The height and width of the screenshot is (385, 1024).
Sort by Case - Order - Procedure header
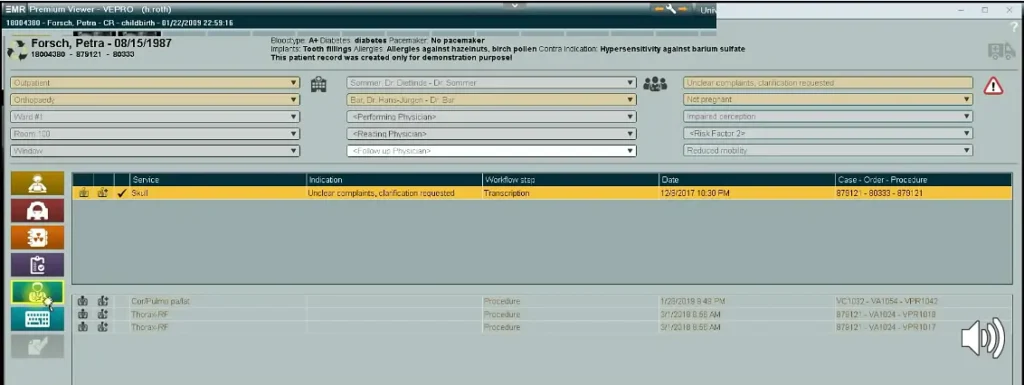pos(923,179)
